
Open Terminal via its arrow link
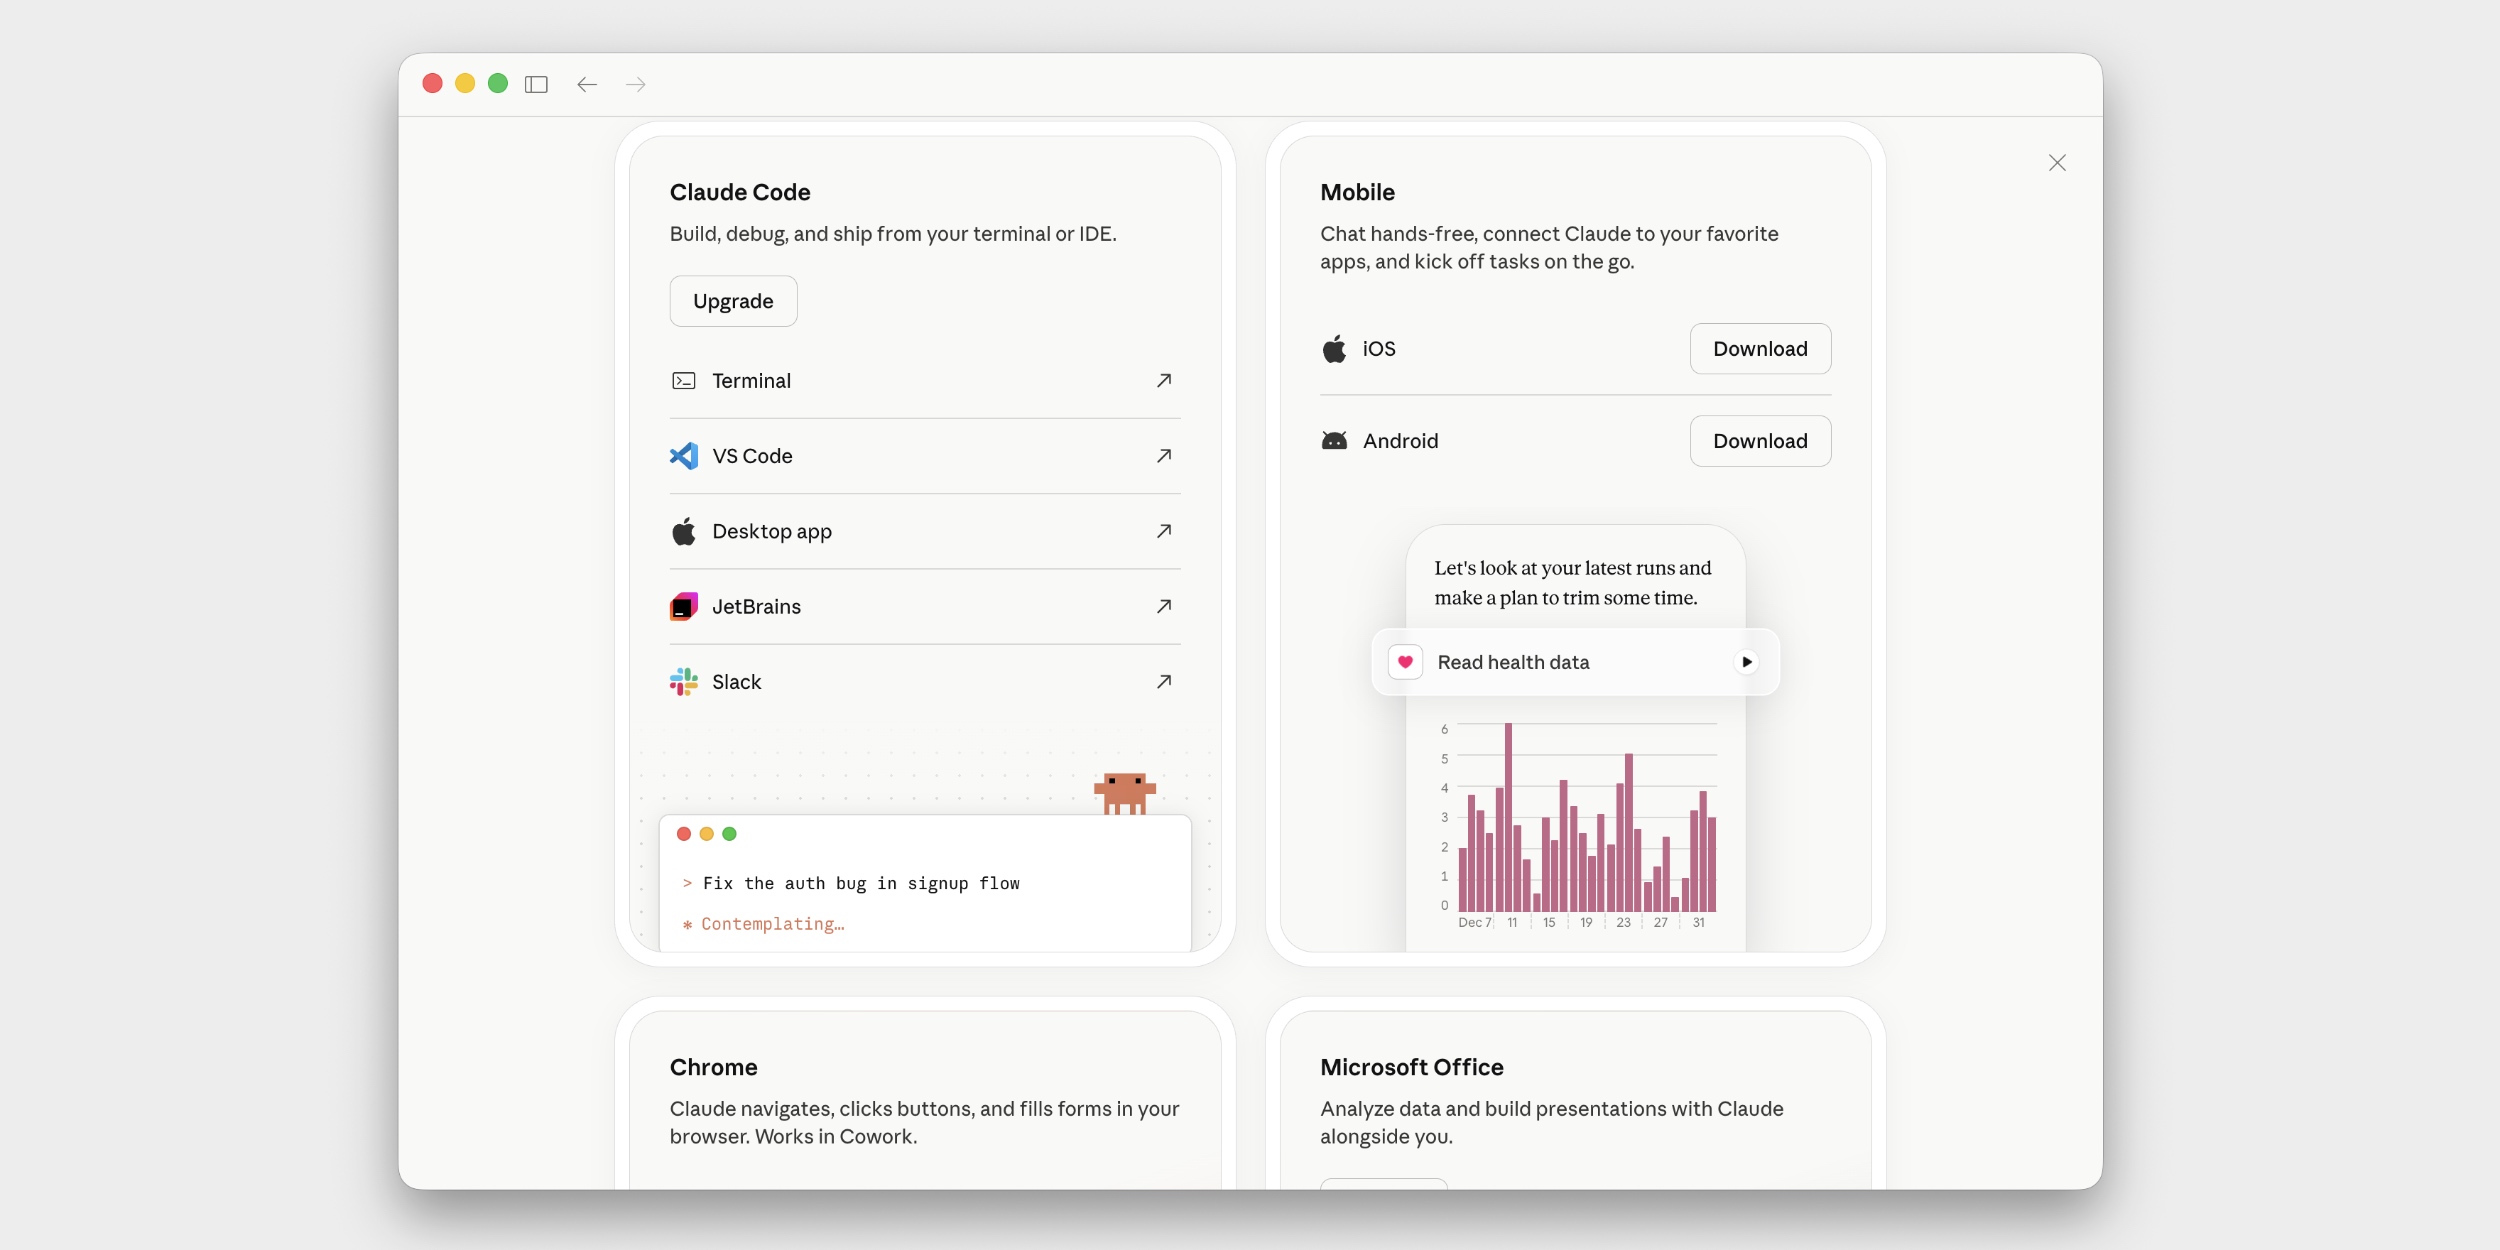(x=1163, y=381)
